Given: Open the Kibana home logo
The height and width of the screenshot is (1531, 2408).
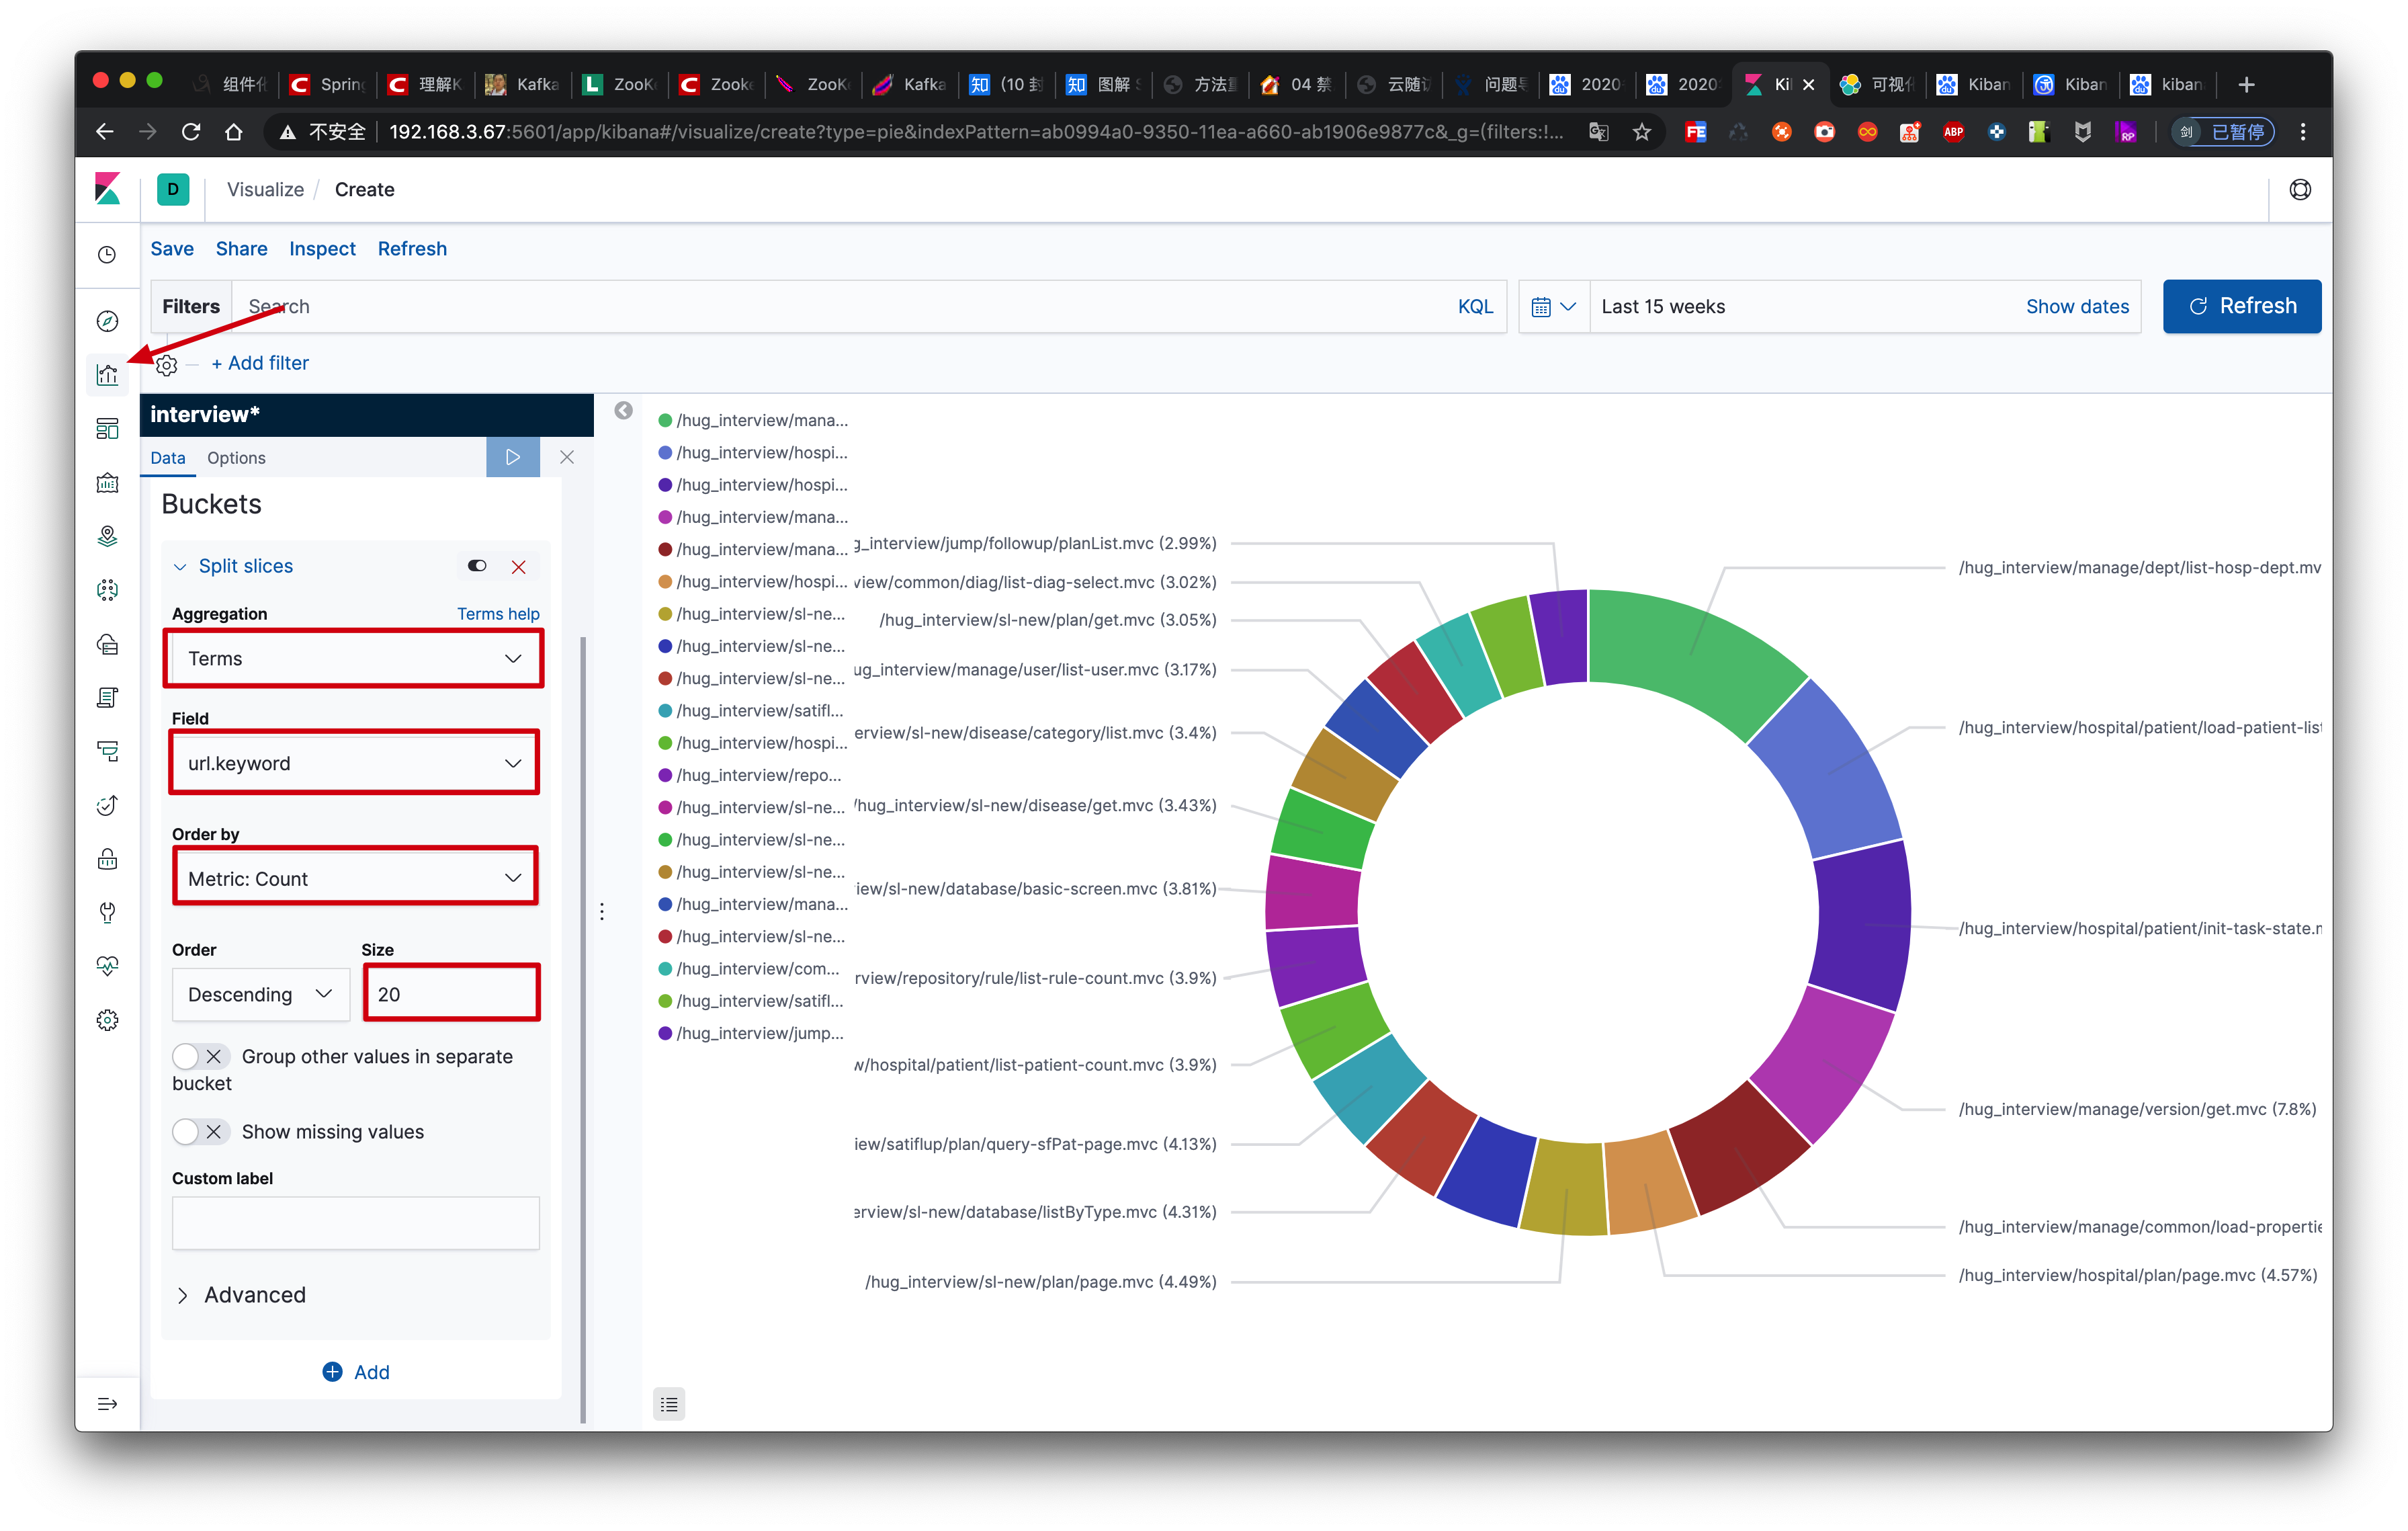Looking at the screenshot, I should [x=107, y=189].
